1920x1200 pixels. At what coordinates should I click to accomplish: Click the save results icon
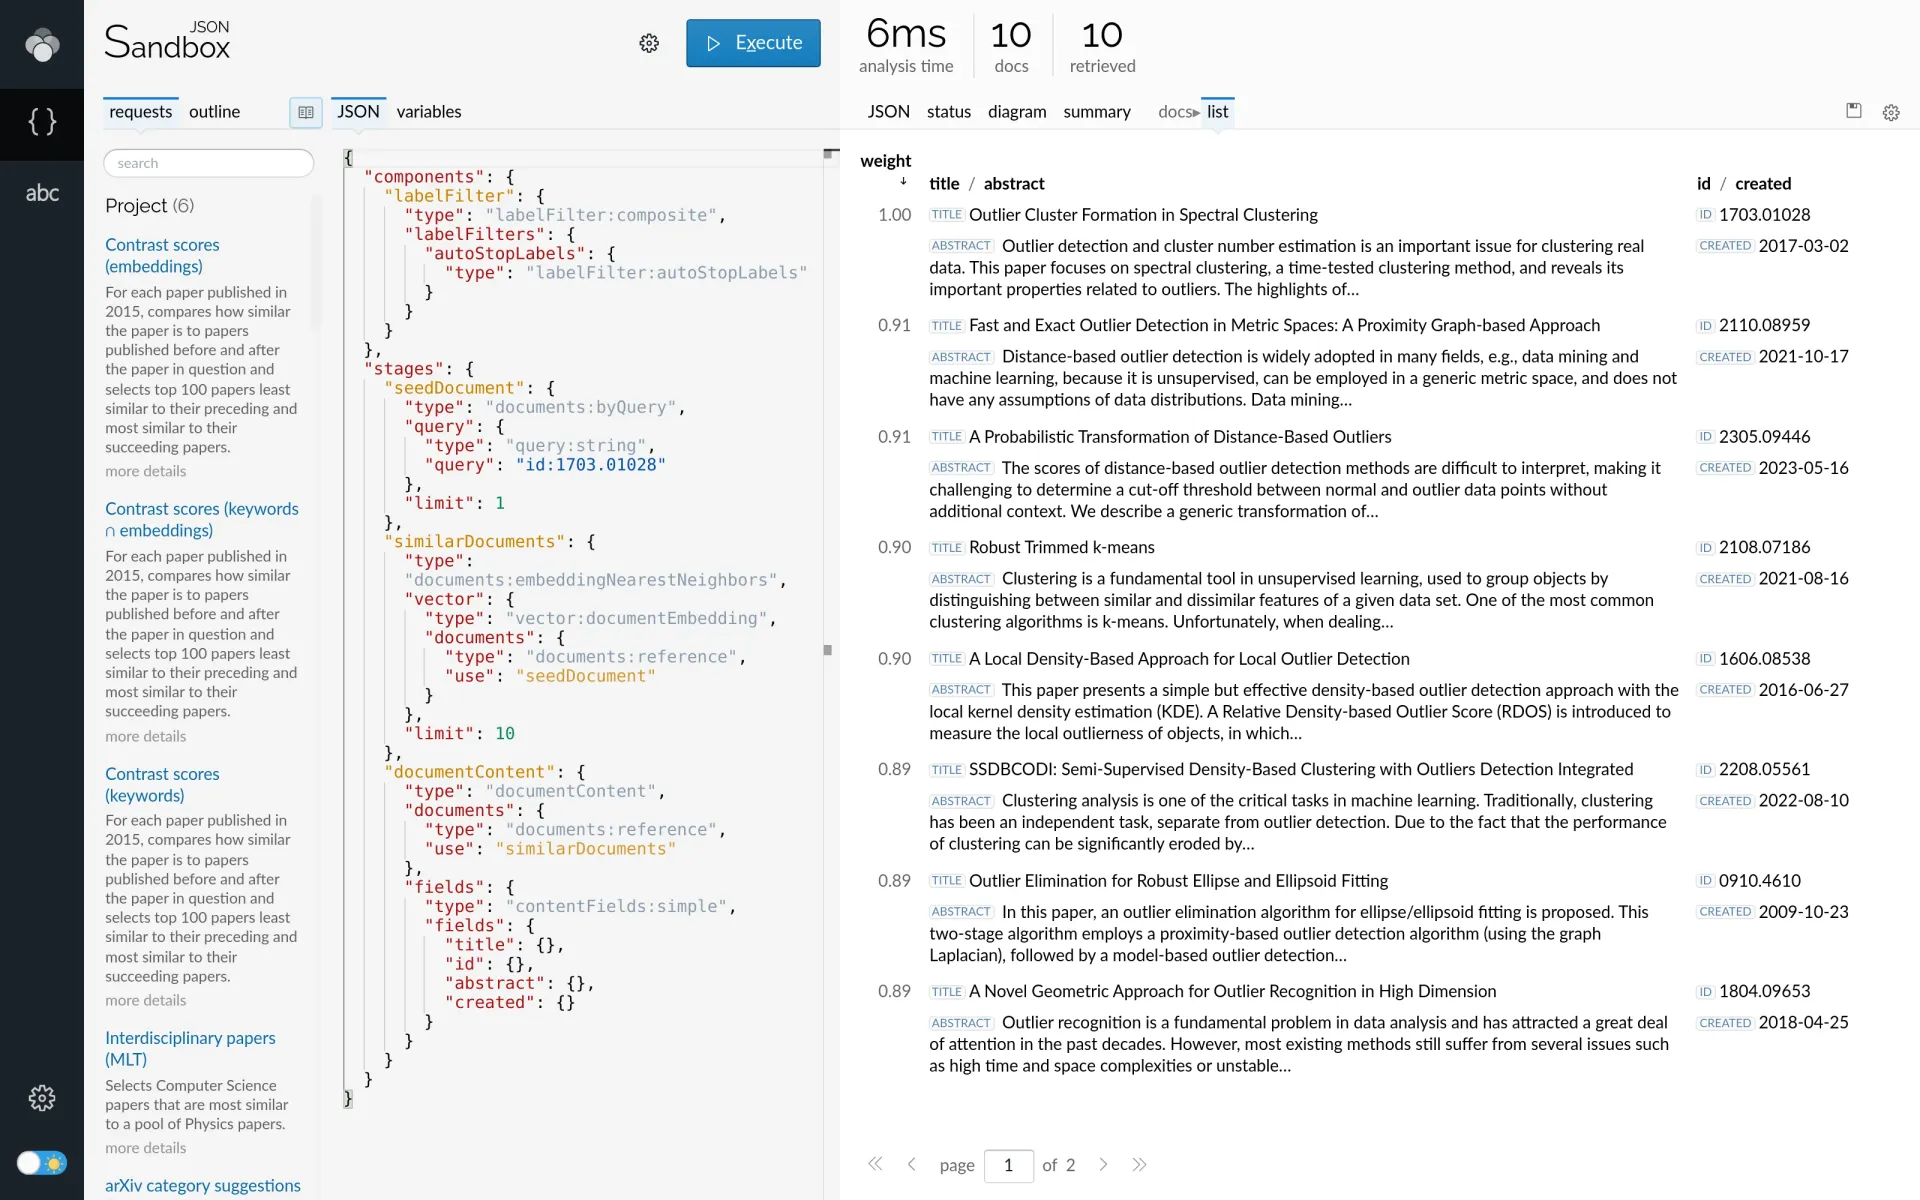pyautogui.click(x=1853, y=111)
